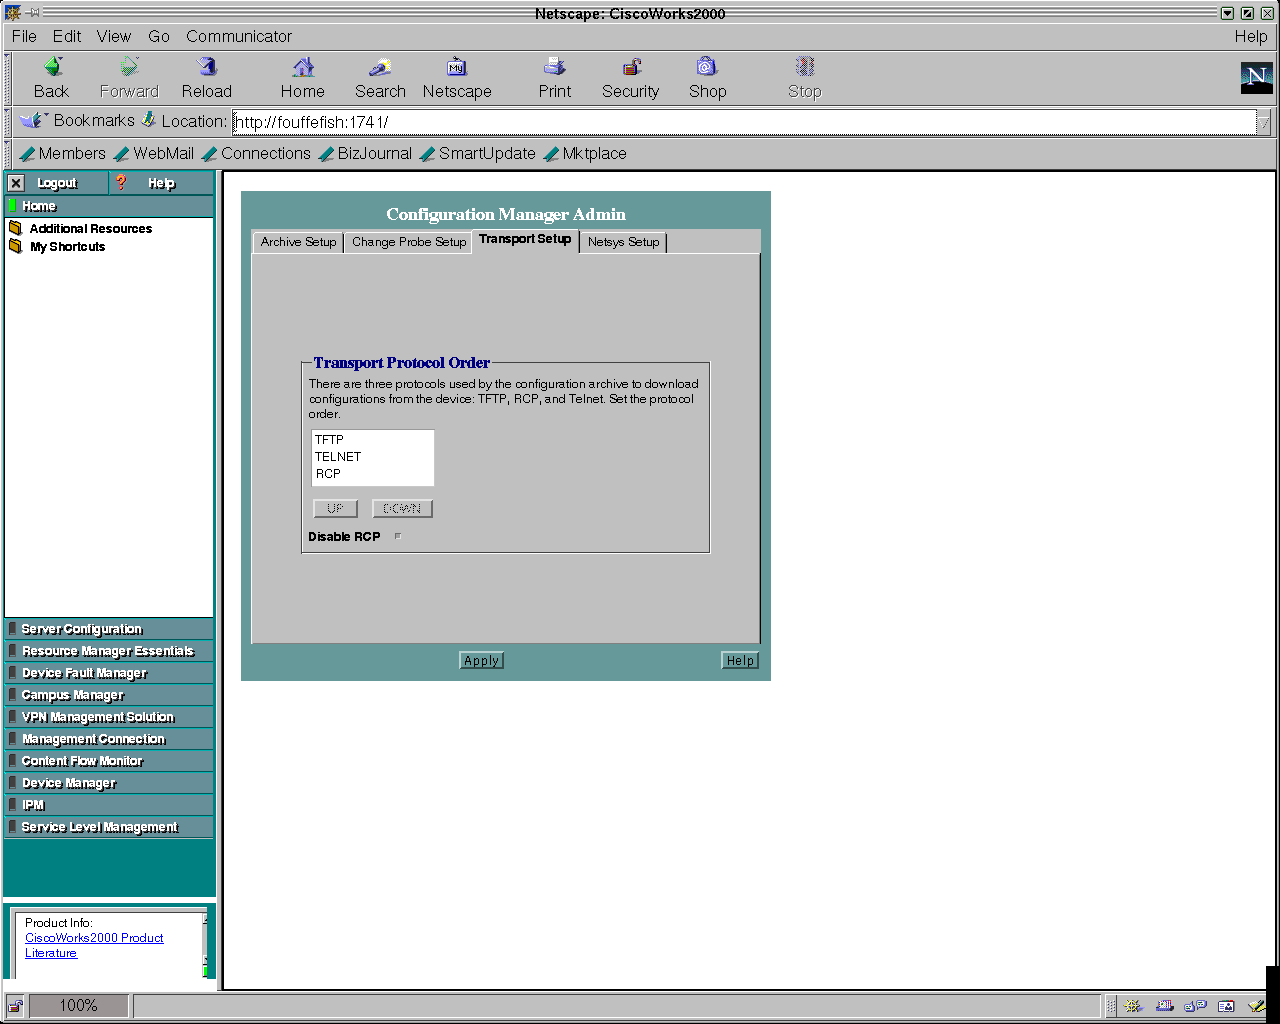Image resolution: width=1280 pixels, height=1024 pixels.
Task: Select the Transport Setup tab
Action: [x=525, y=239]
